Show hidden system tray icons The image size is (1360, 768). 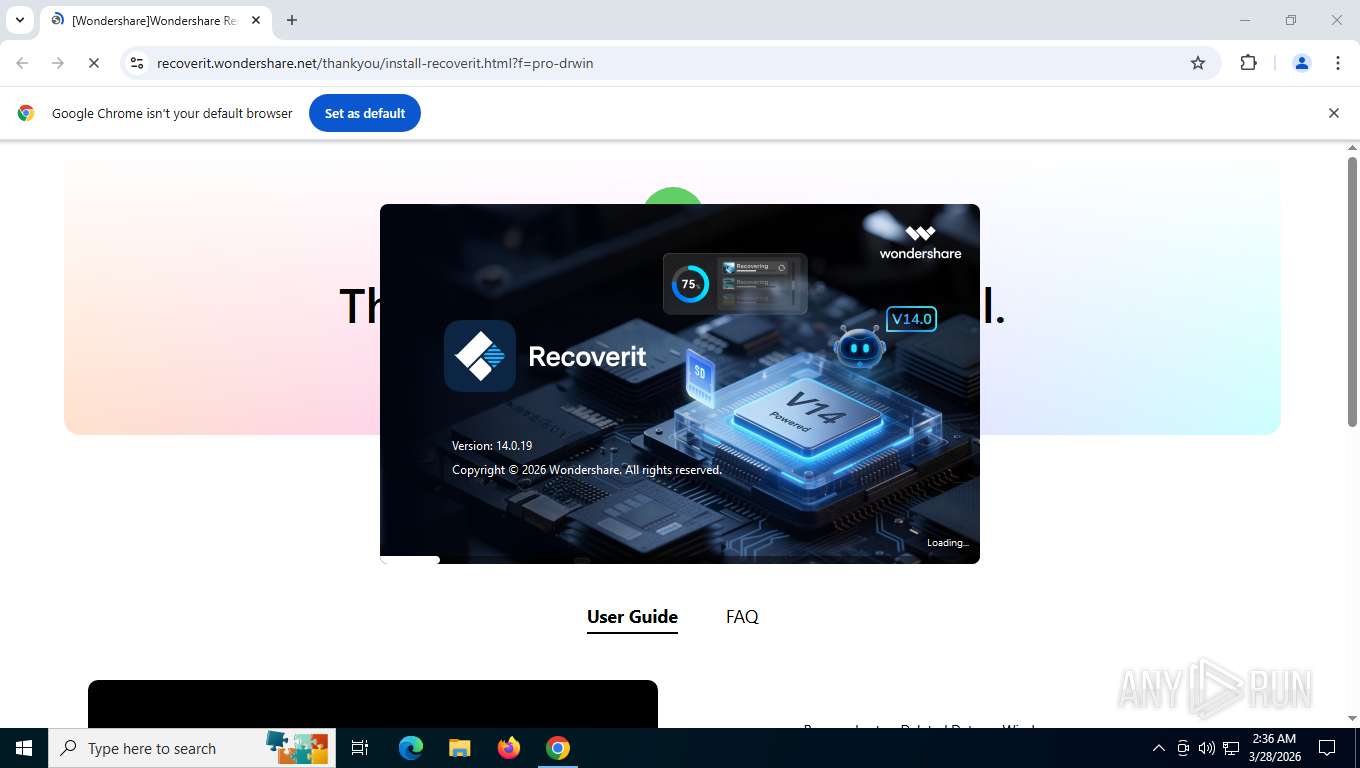click(x=1159, y=748)
